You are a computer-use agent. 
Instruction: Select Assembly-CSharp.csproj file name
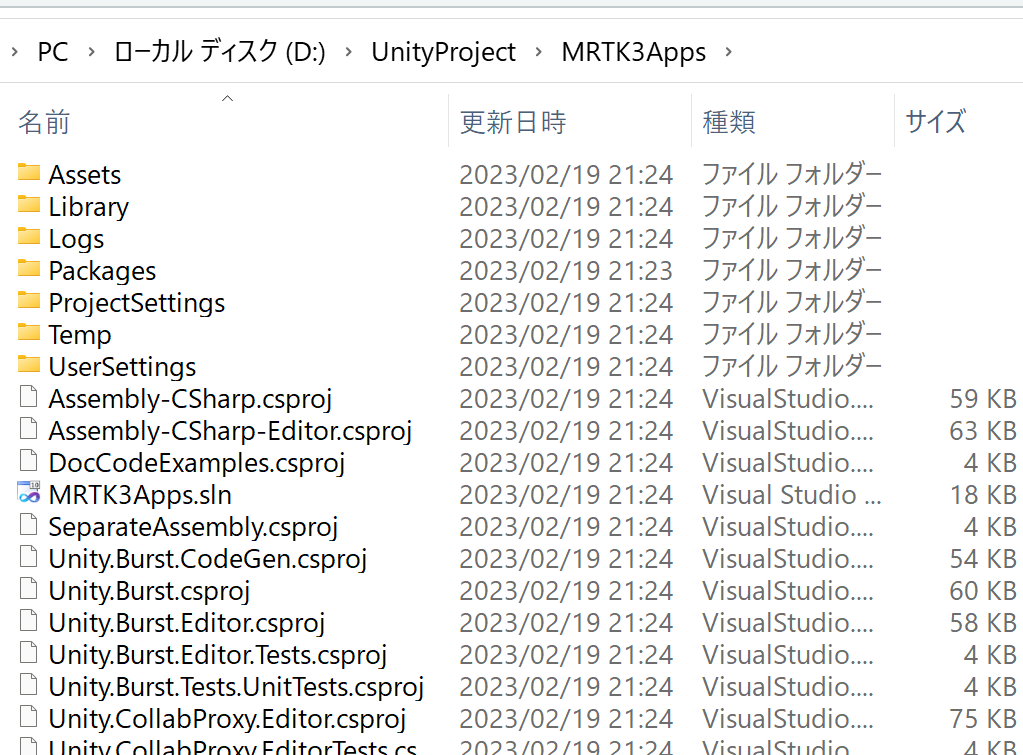191,399
